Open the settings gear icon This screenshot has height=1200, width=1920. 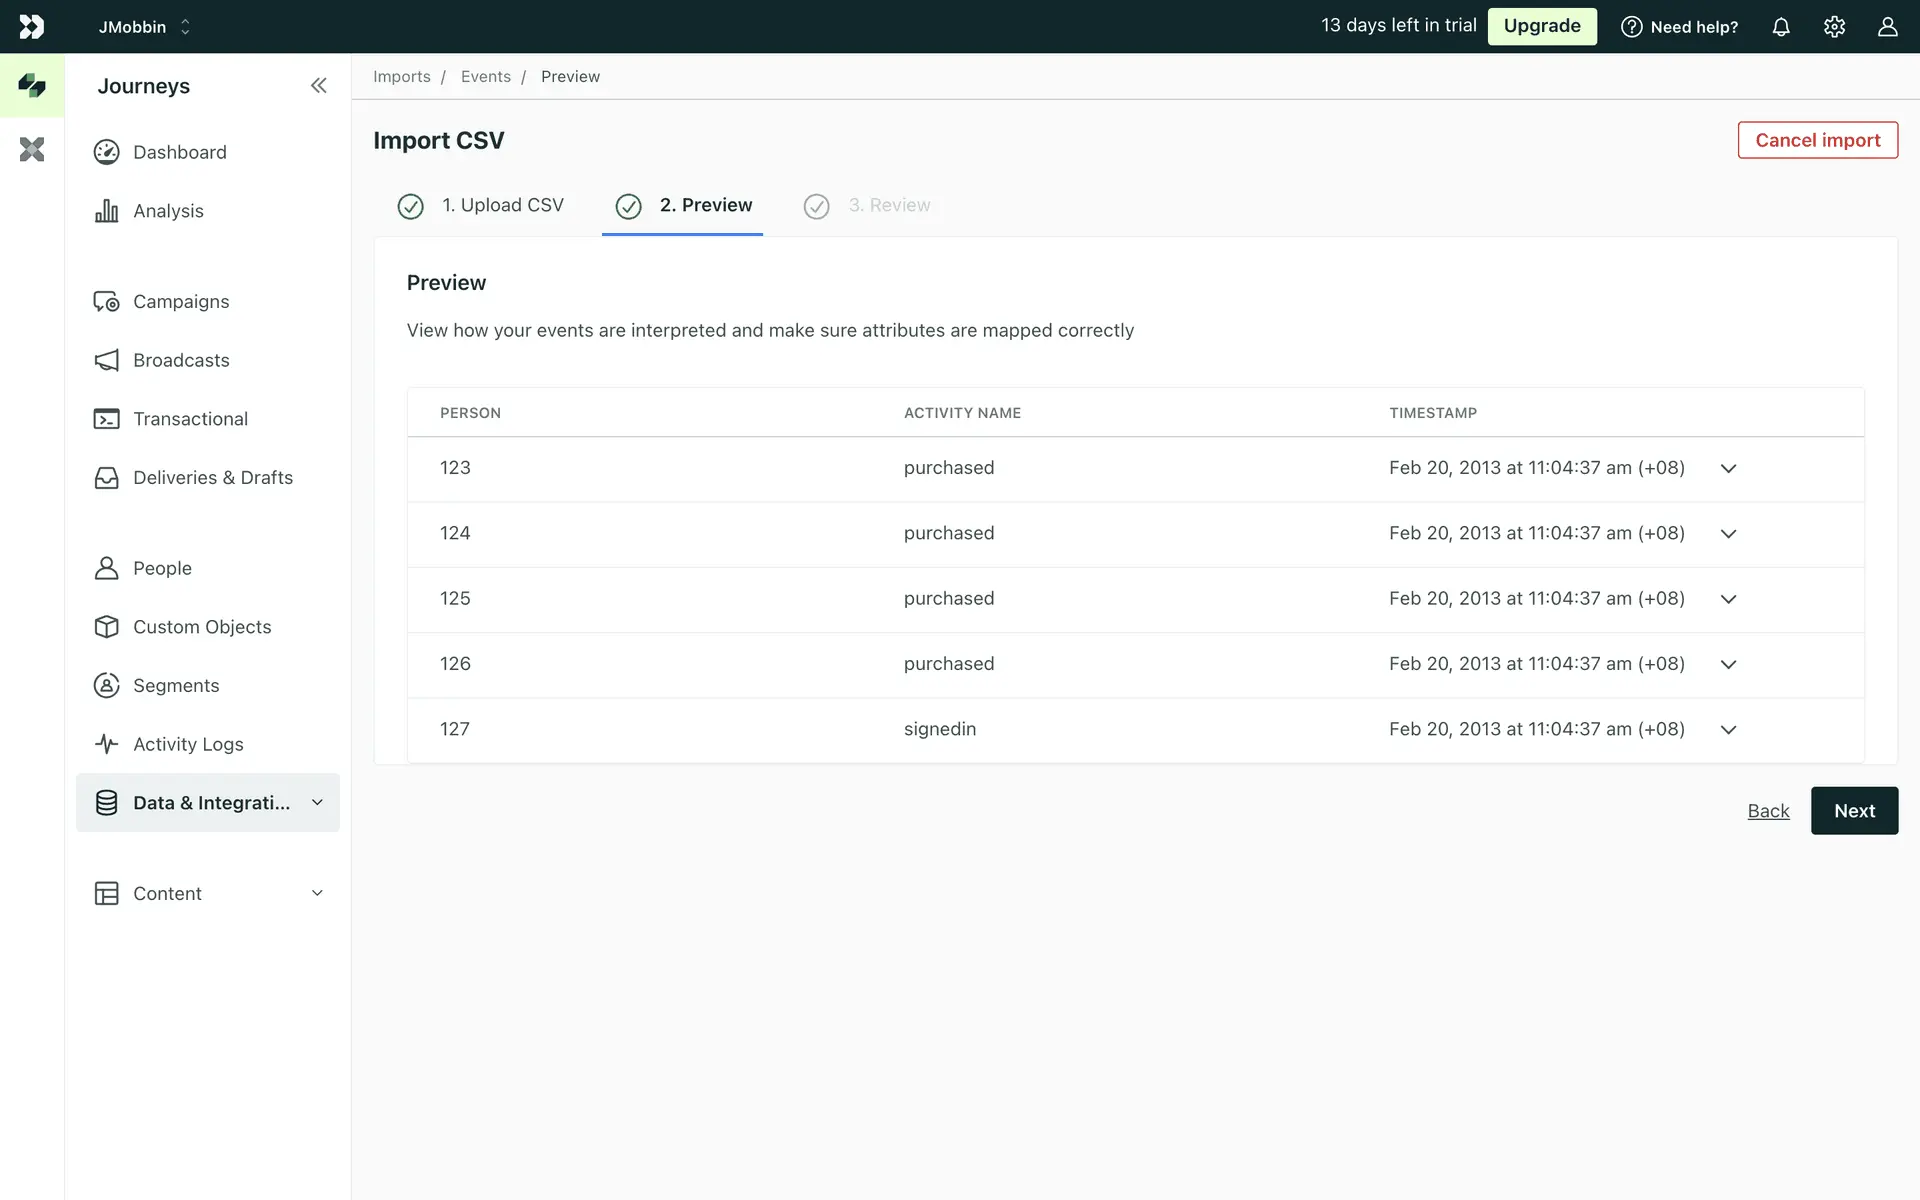[1834, 27]
